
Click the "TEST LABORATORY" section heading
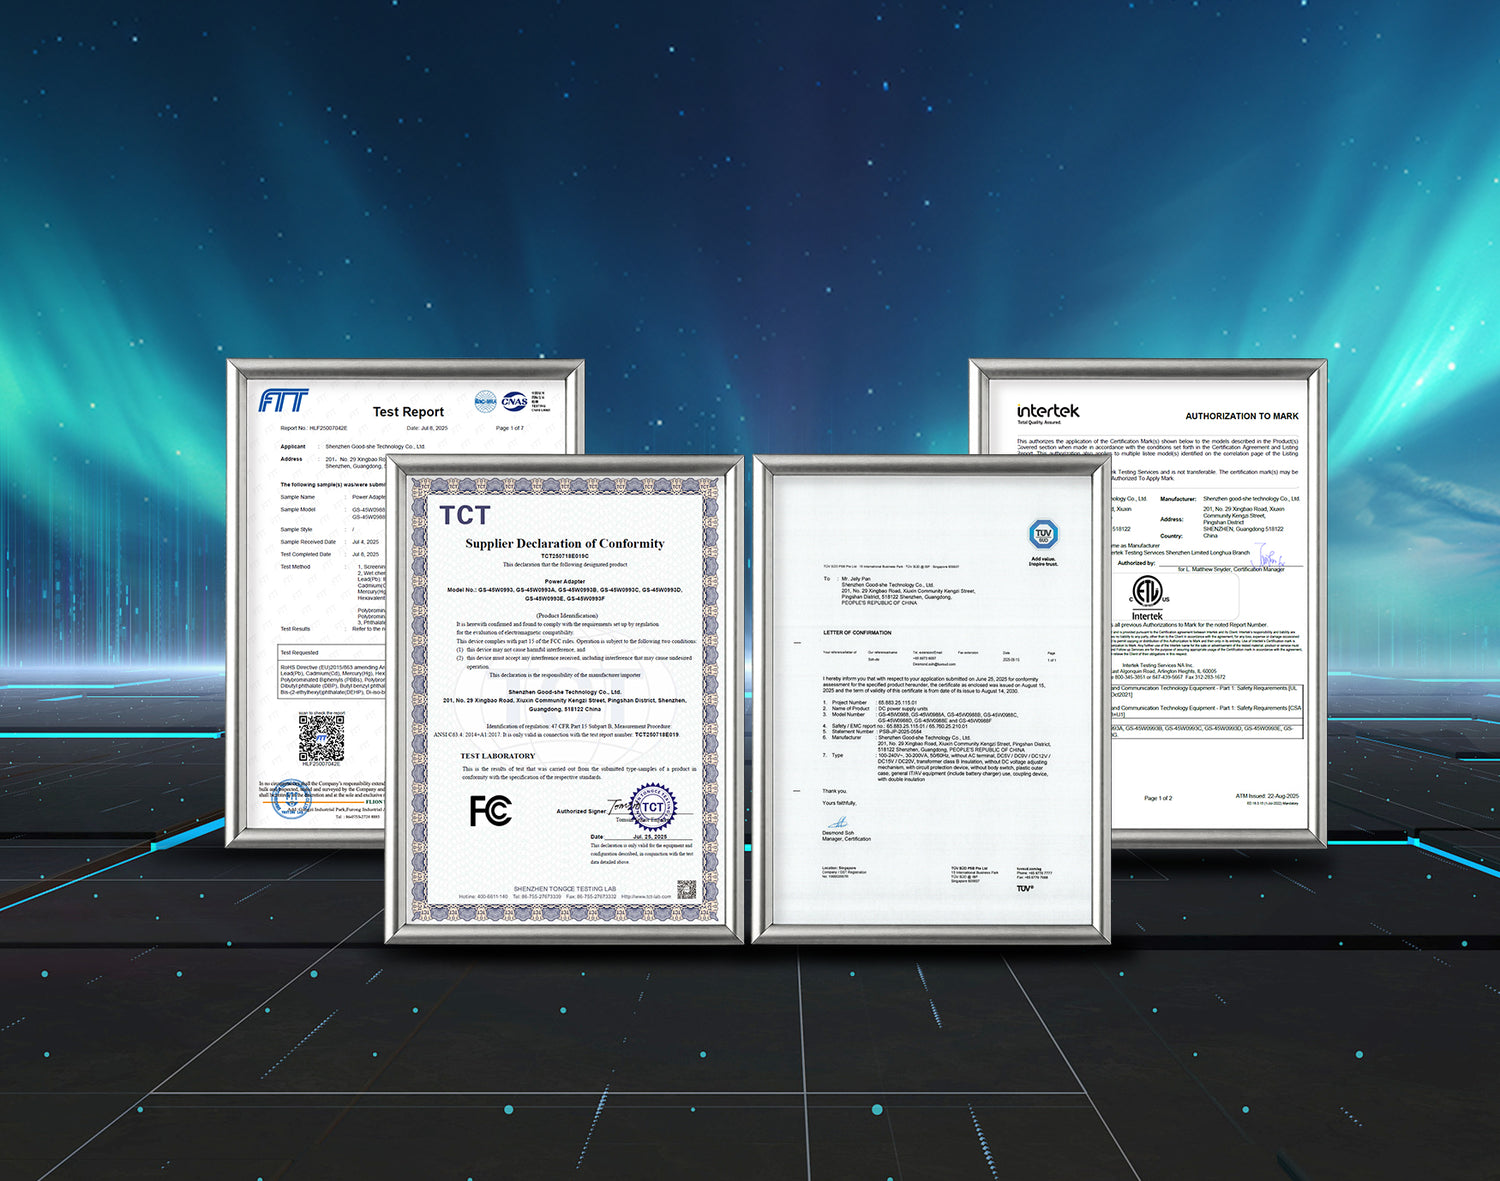click(497, 756)
